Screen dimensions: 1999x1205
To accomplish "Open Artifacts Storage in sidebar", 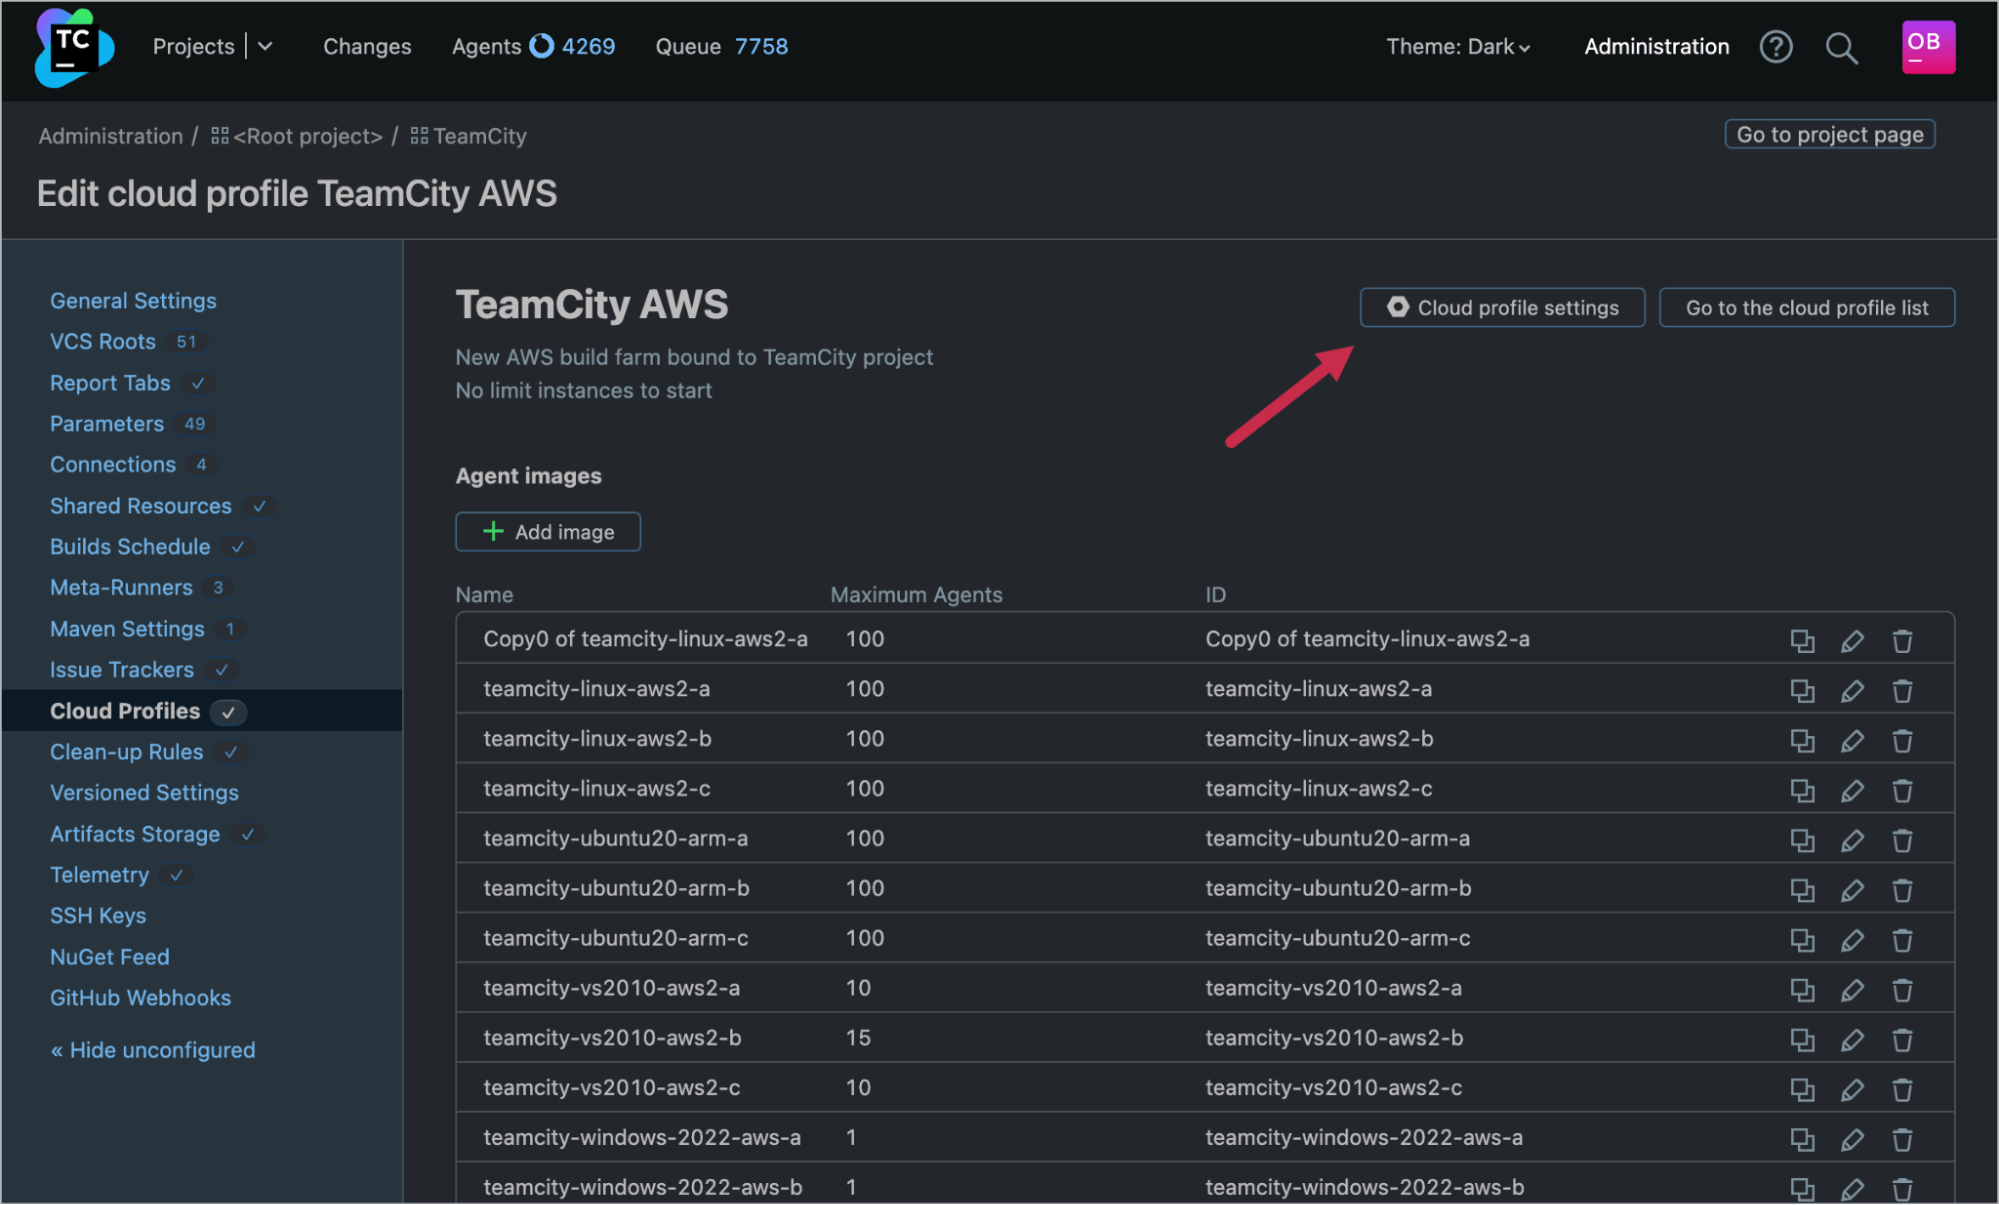I will coord(135,834).
